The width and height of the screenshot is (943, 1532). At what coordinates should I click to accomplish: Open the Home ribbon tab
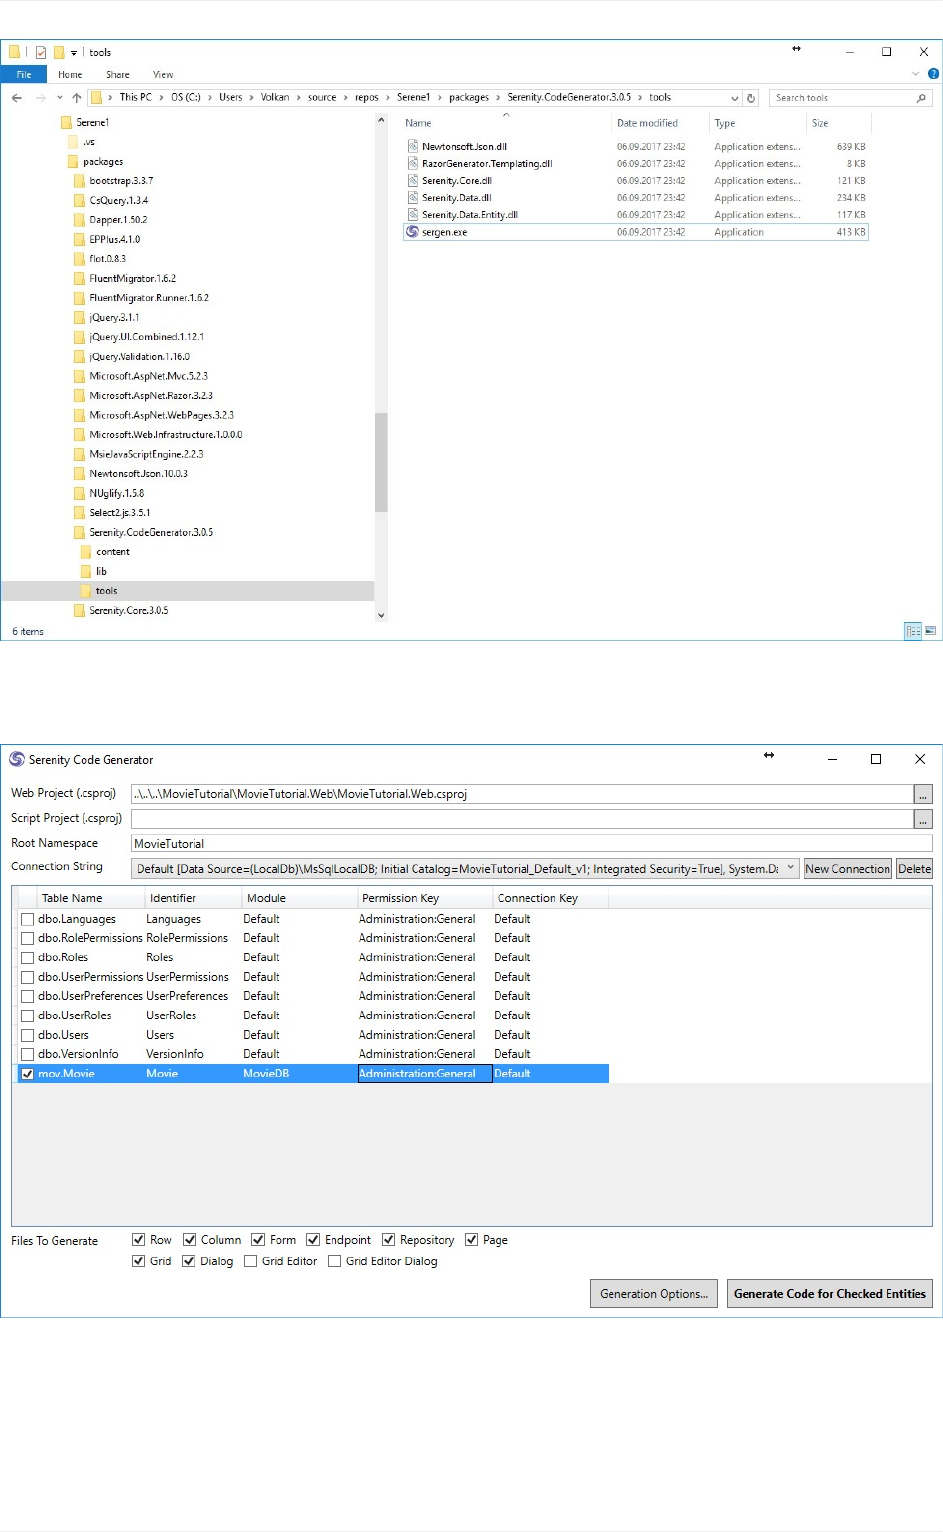(x=70, y=74)
